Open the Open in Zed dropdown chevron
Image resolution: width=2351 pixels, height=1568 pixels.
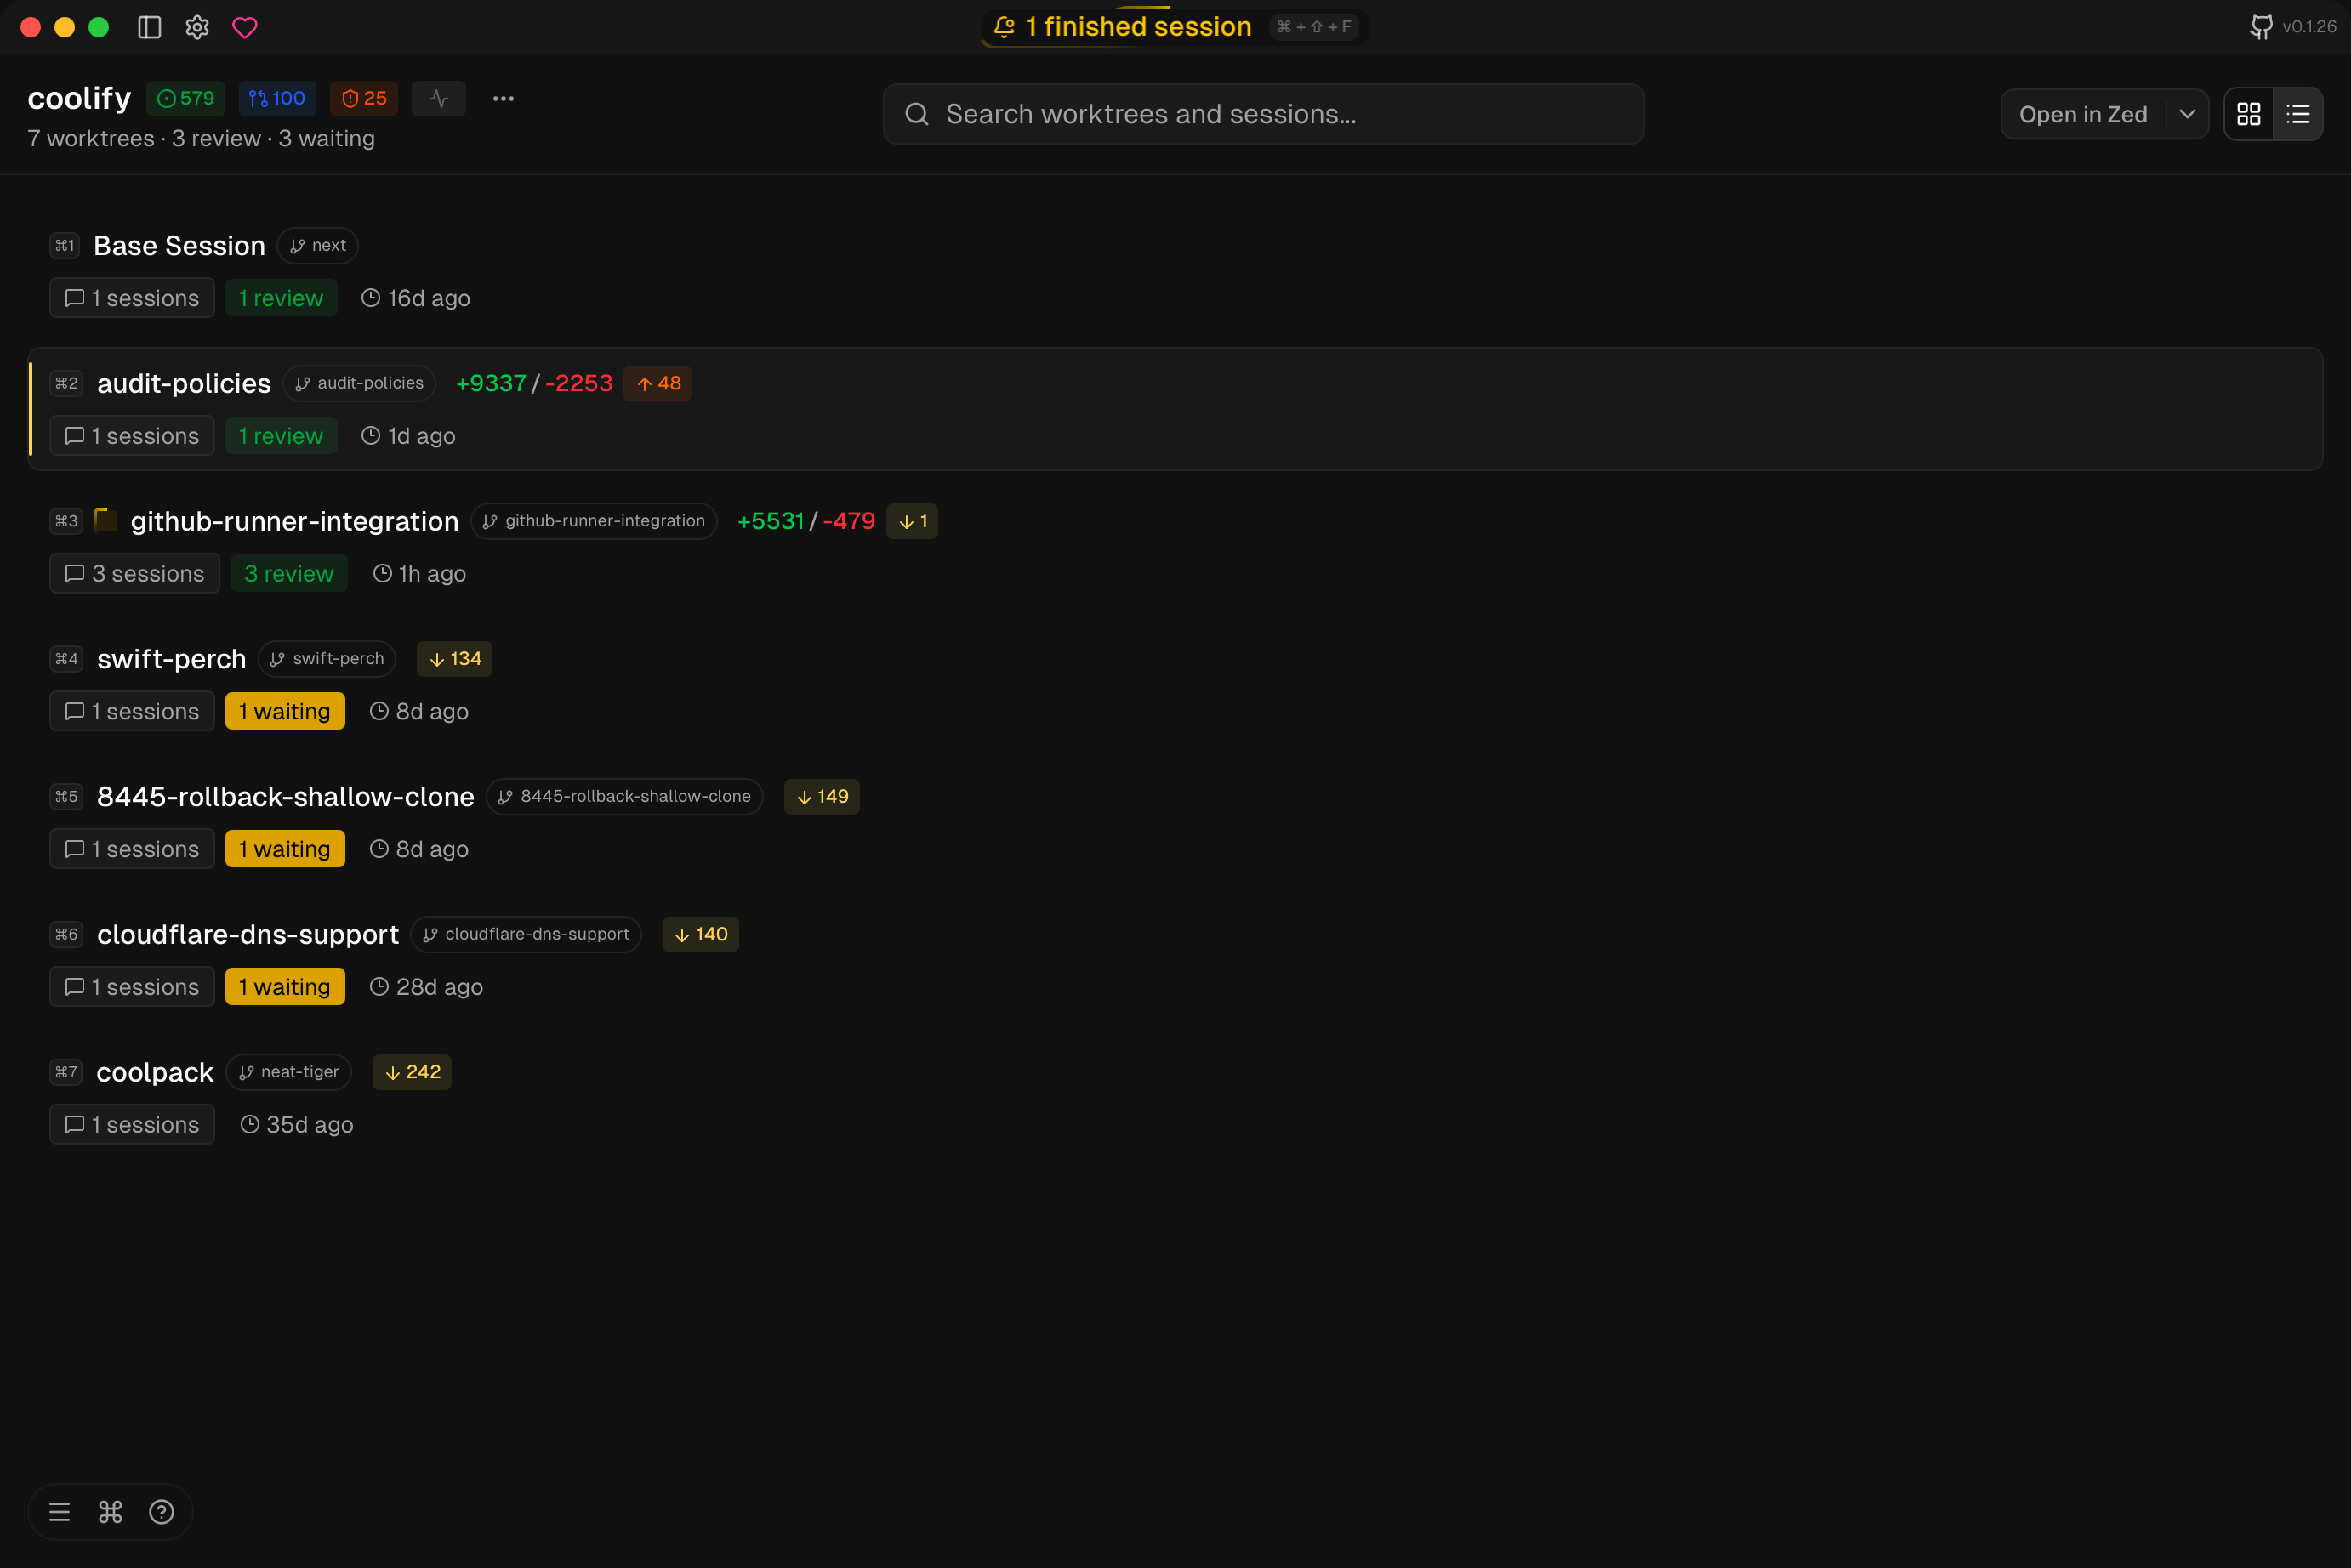tap(2186, 114)
